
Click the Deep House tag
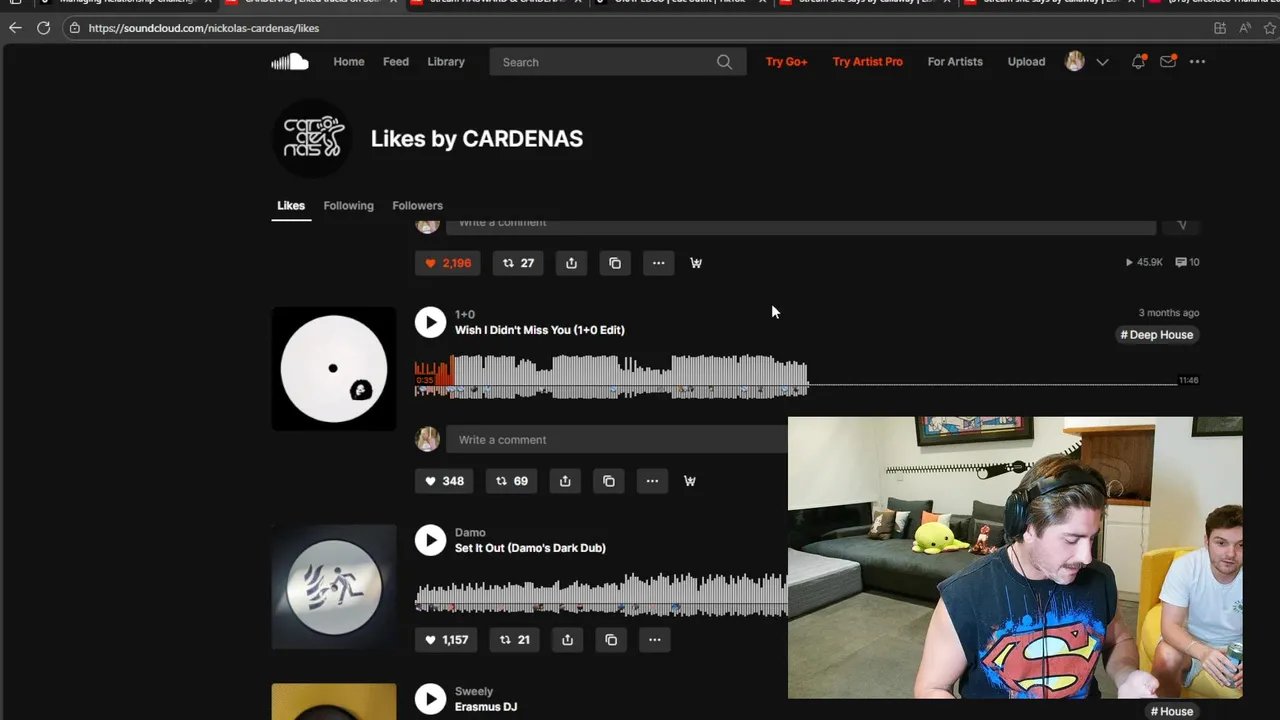coord(1157,335)
